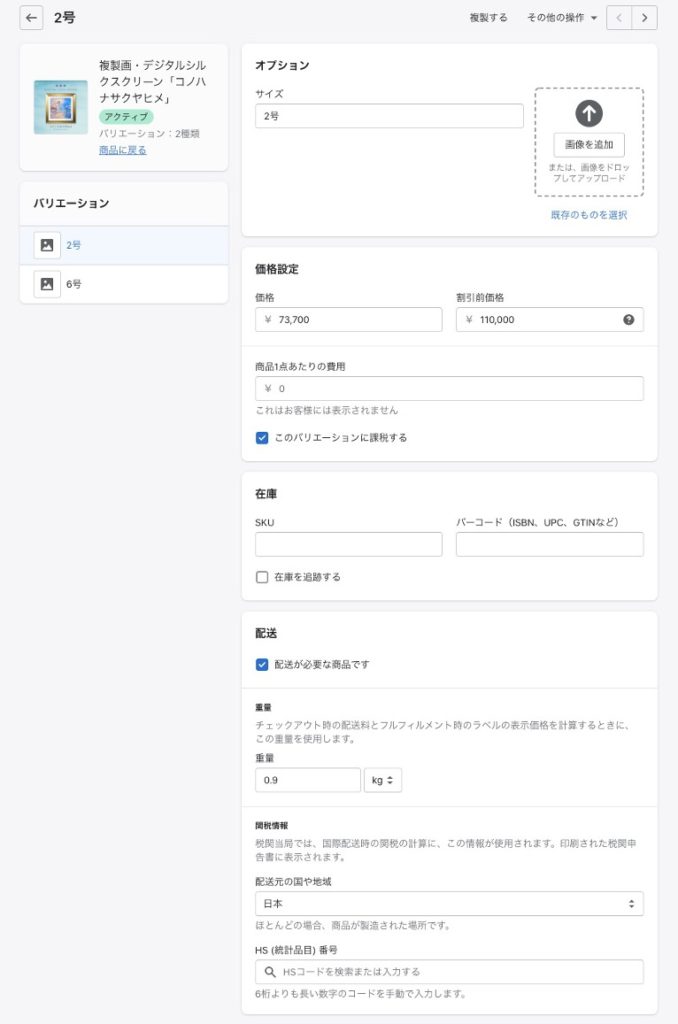Click the SKU input field
This screenshot has height=1024, width=678.
pos(348,544)
